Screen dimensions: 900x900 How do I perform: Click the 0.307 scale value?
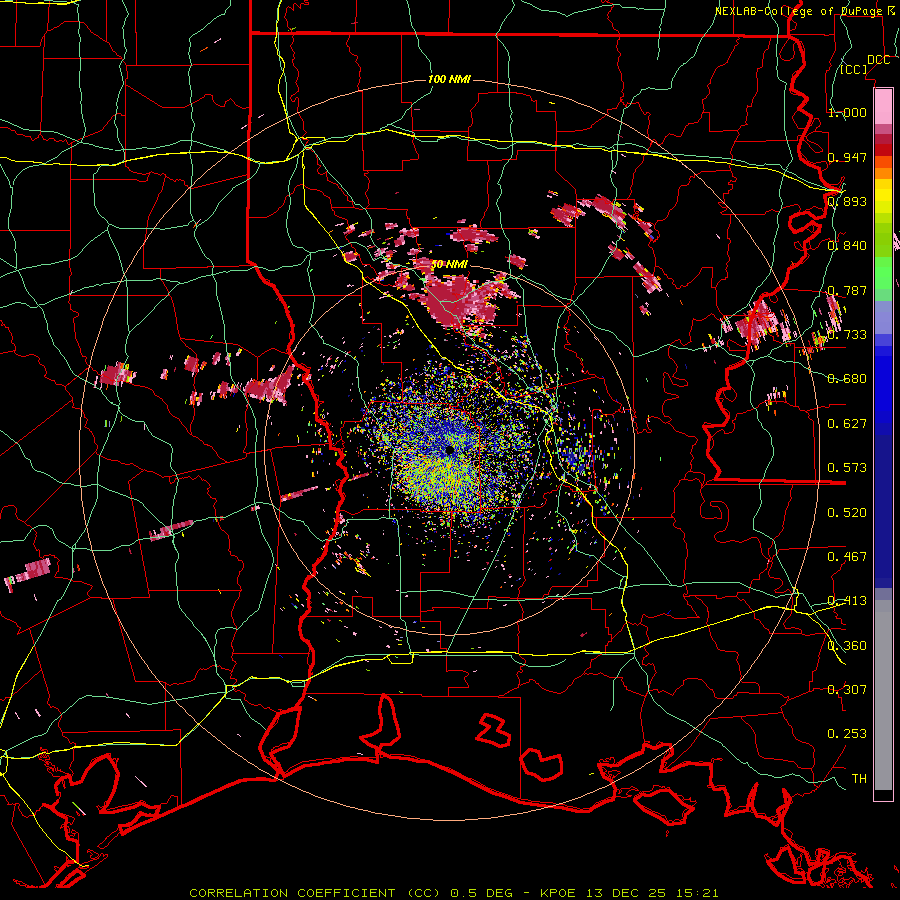[x=847, y=690]
